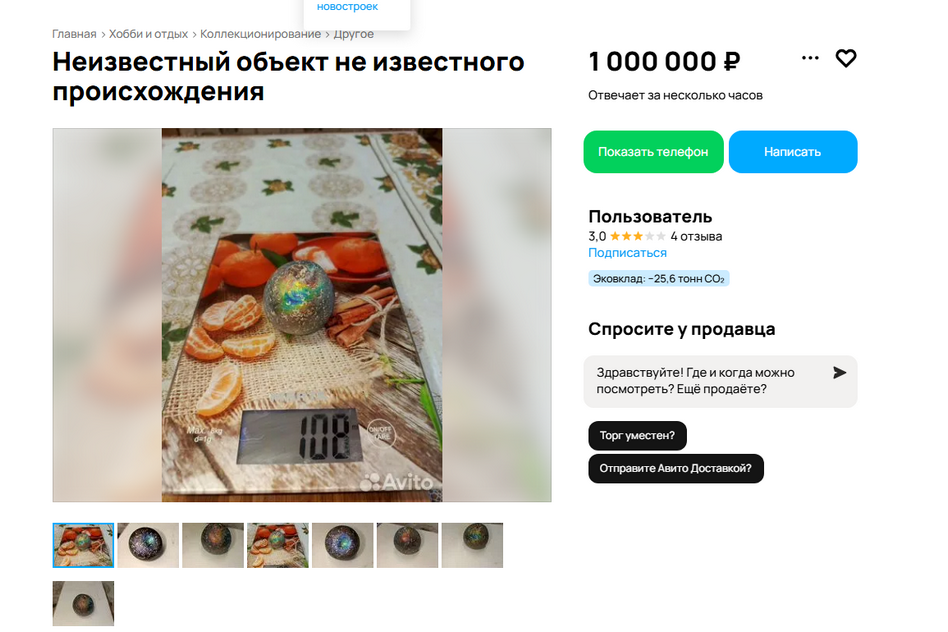This screenshot has height=632, width=948.
Task: Open the Главная breadcrumb link
Action: pyautogui.click(x=74, y=34)
